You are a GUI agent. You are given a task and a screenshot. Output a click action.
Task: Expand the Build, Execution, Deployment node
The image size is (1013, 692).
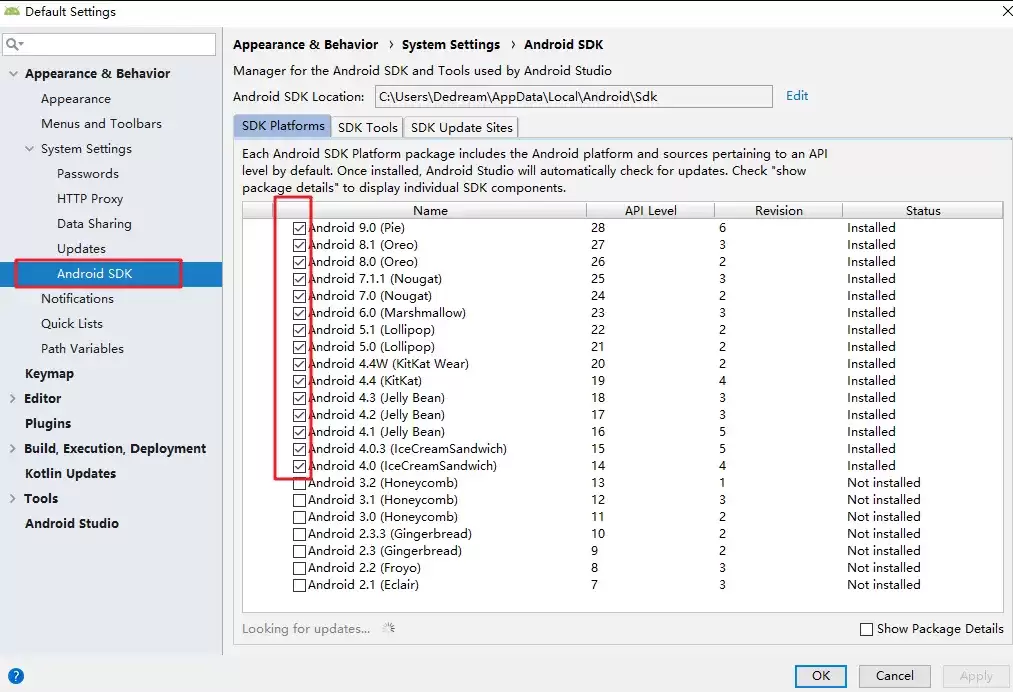coord(12,448)
